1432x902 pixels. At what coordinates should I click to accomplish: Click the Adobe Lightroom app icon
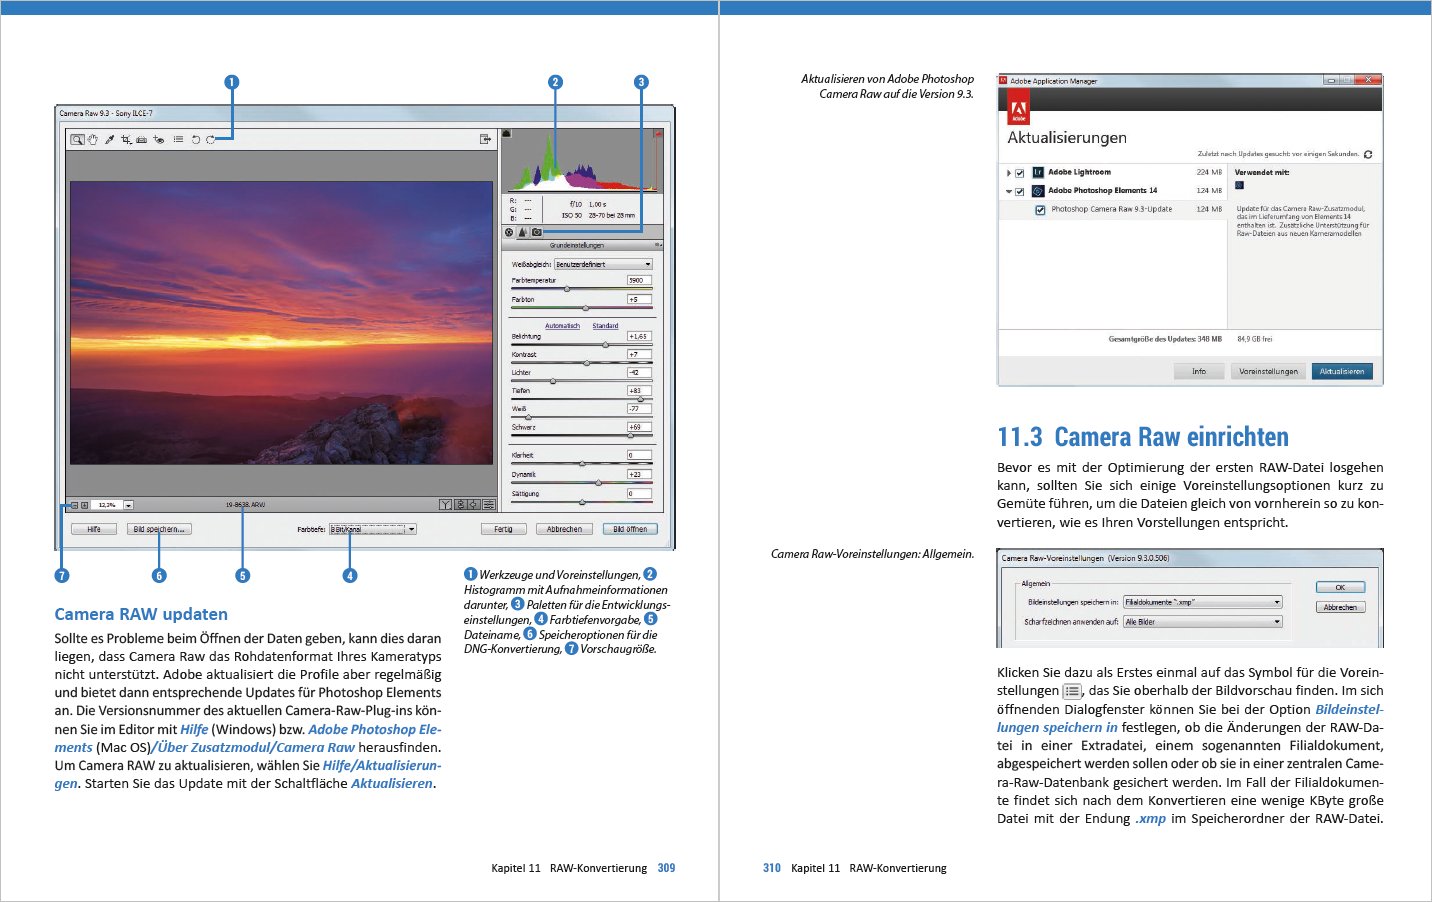[1038, 173]
